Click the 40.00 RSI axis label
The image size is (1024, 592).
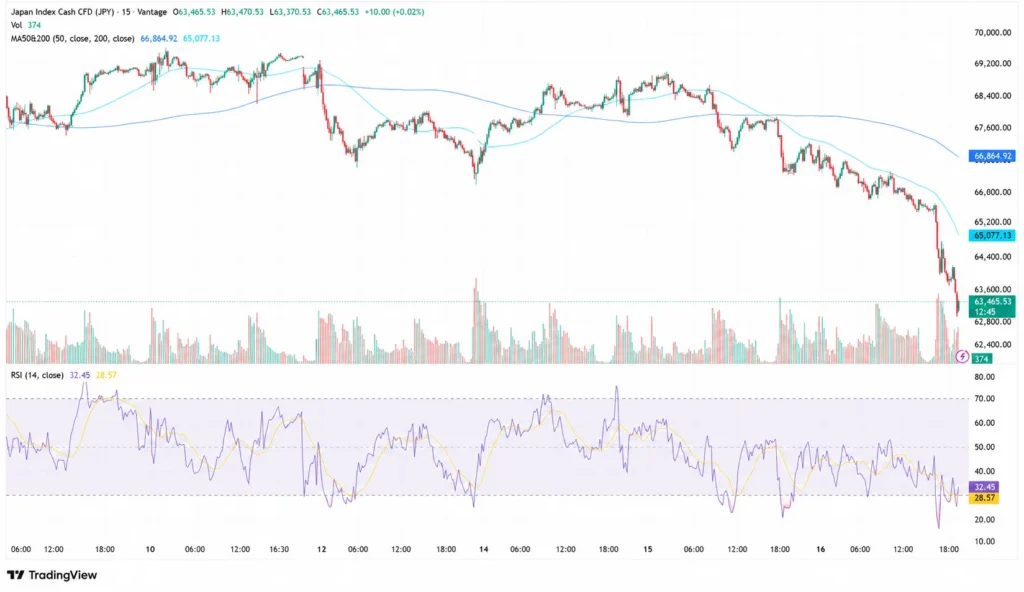pyautogui.click(x=984, y=471)
